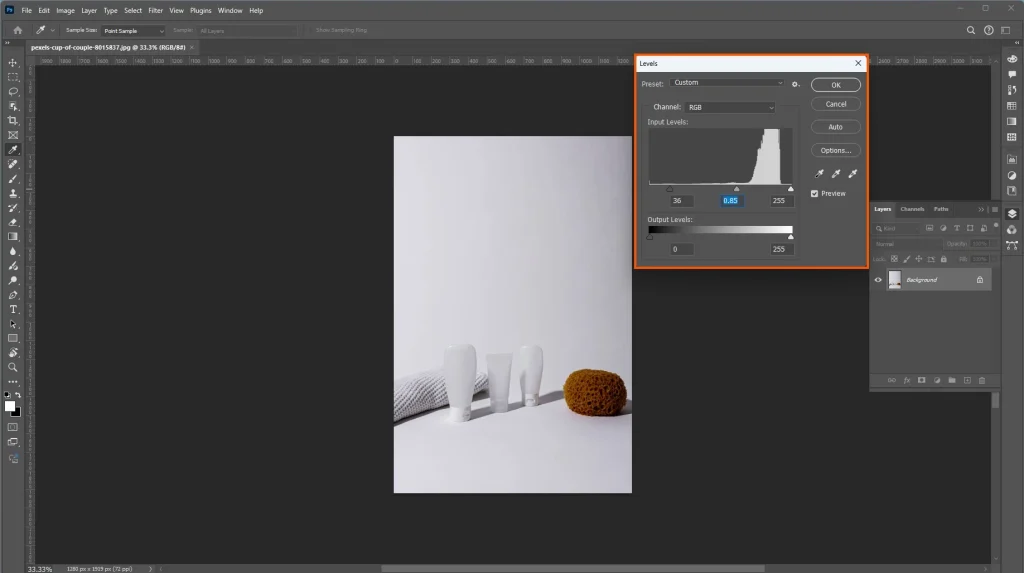Select the Brush tool

[12, 179]
